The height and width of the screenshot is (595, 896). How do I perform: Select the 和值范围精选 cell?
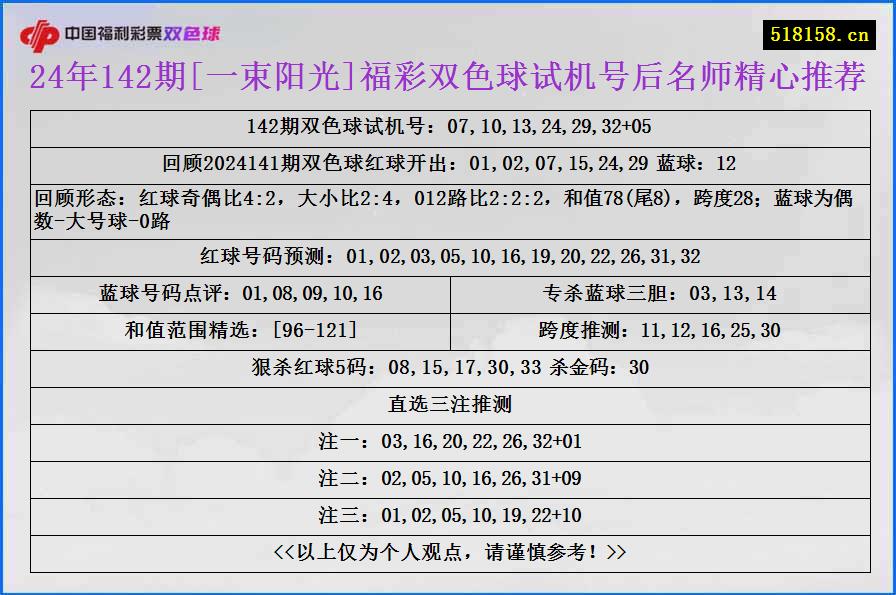(240, 330)
